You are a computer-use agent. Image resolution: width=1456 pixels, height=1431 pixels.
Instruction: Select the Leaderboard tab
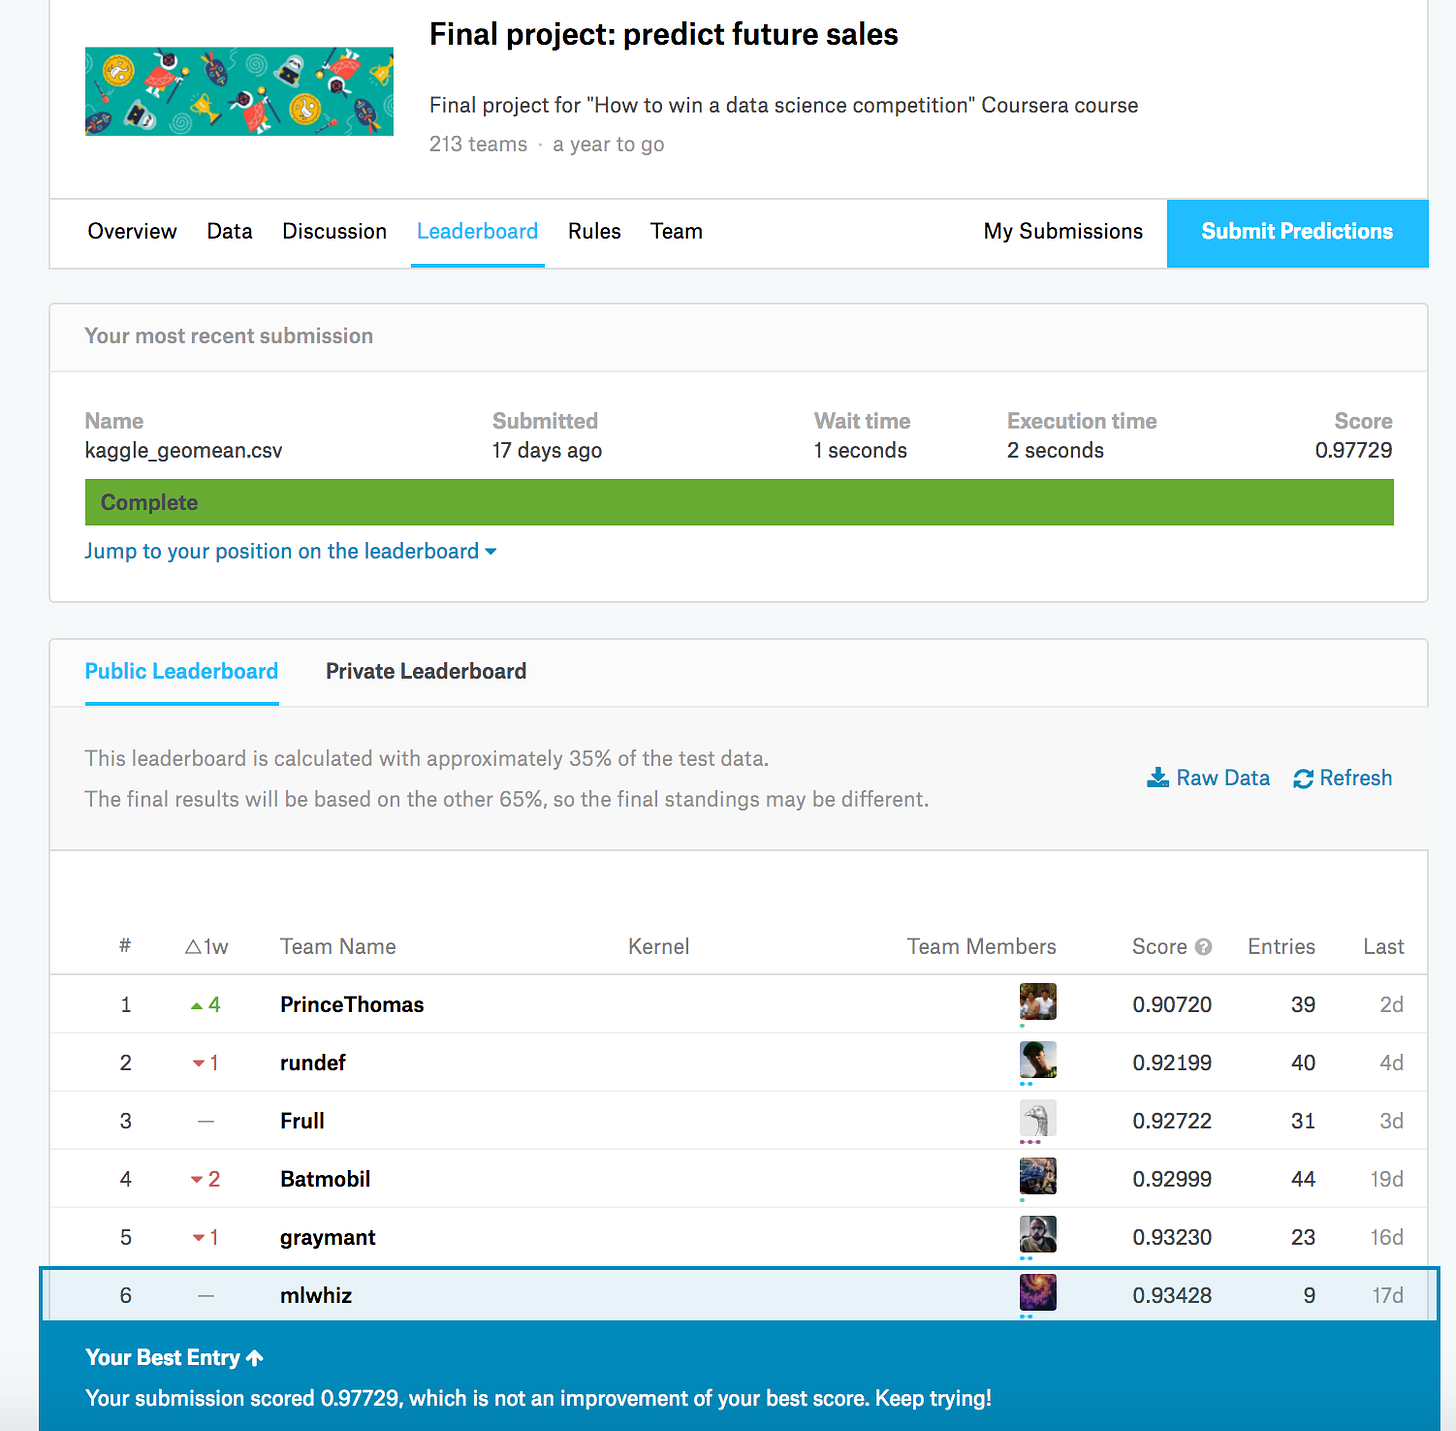[x=478, y=232]
